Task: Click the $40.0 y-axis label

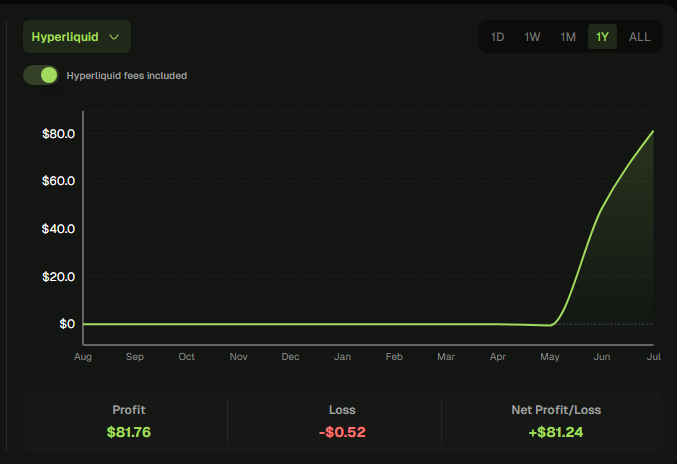Action: [58, 229]
